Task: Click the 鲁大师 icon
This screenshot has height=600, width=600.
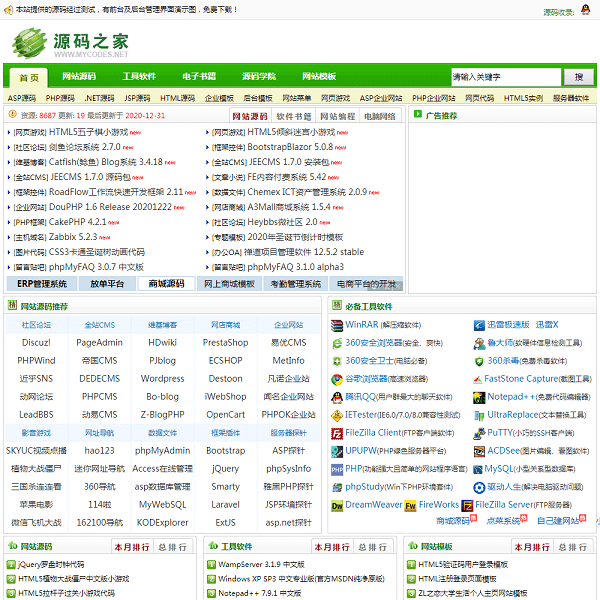Action: pyautogui.click(x=479, y=344)
